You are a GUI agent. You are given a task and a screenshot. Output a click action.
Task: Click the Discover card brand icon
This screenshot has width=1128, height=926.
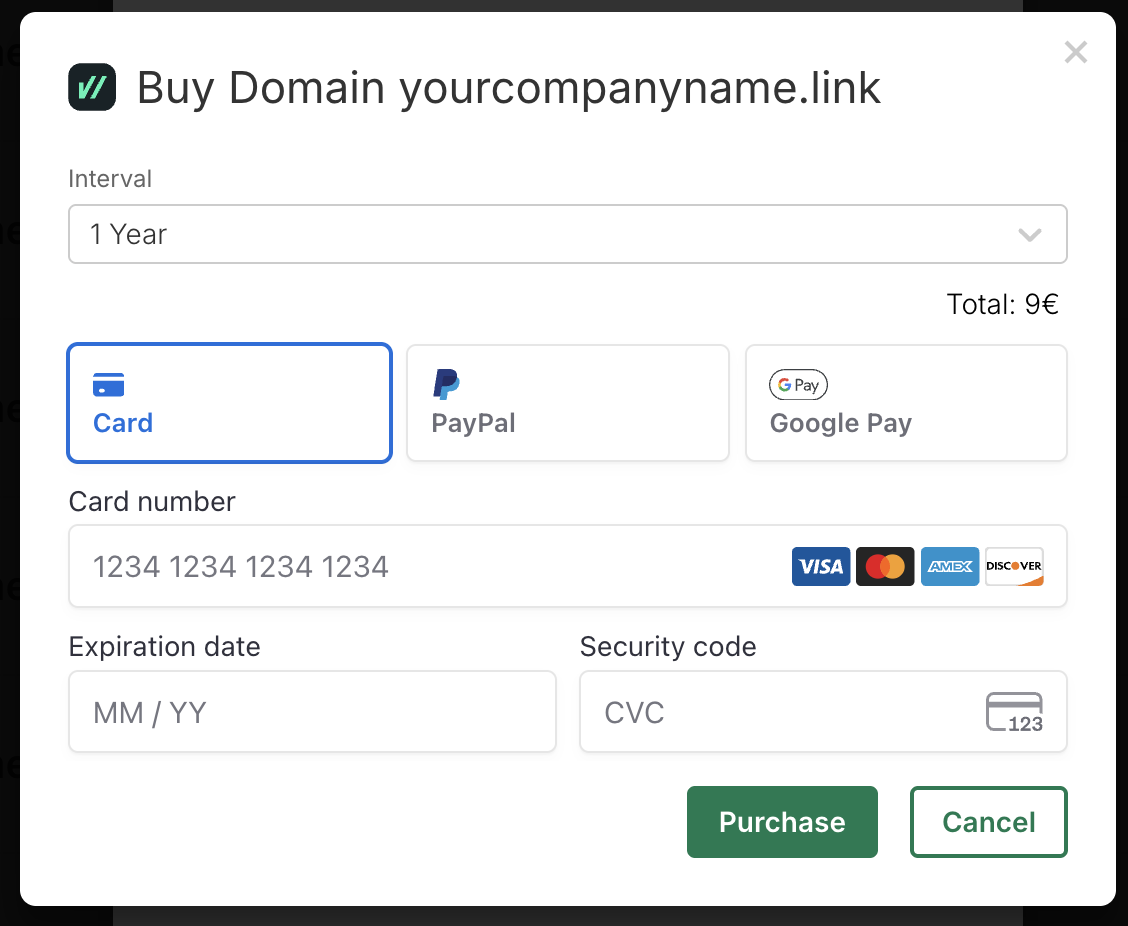1014,567
